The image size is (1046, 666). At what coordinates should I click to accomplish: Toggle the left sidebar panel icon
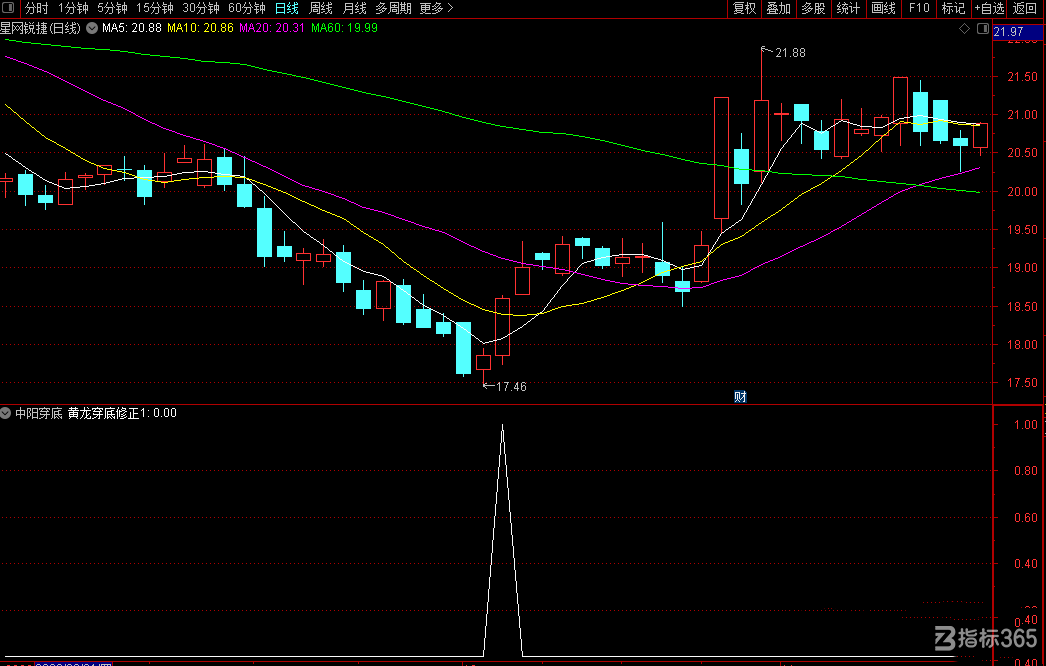[9, 8]
